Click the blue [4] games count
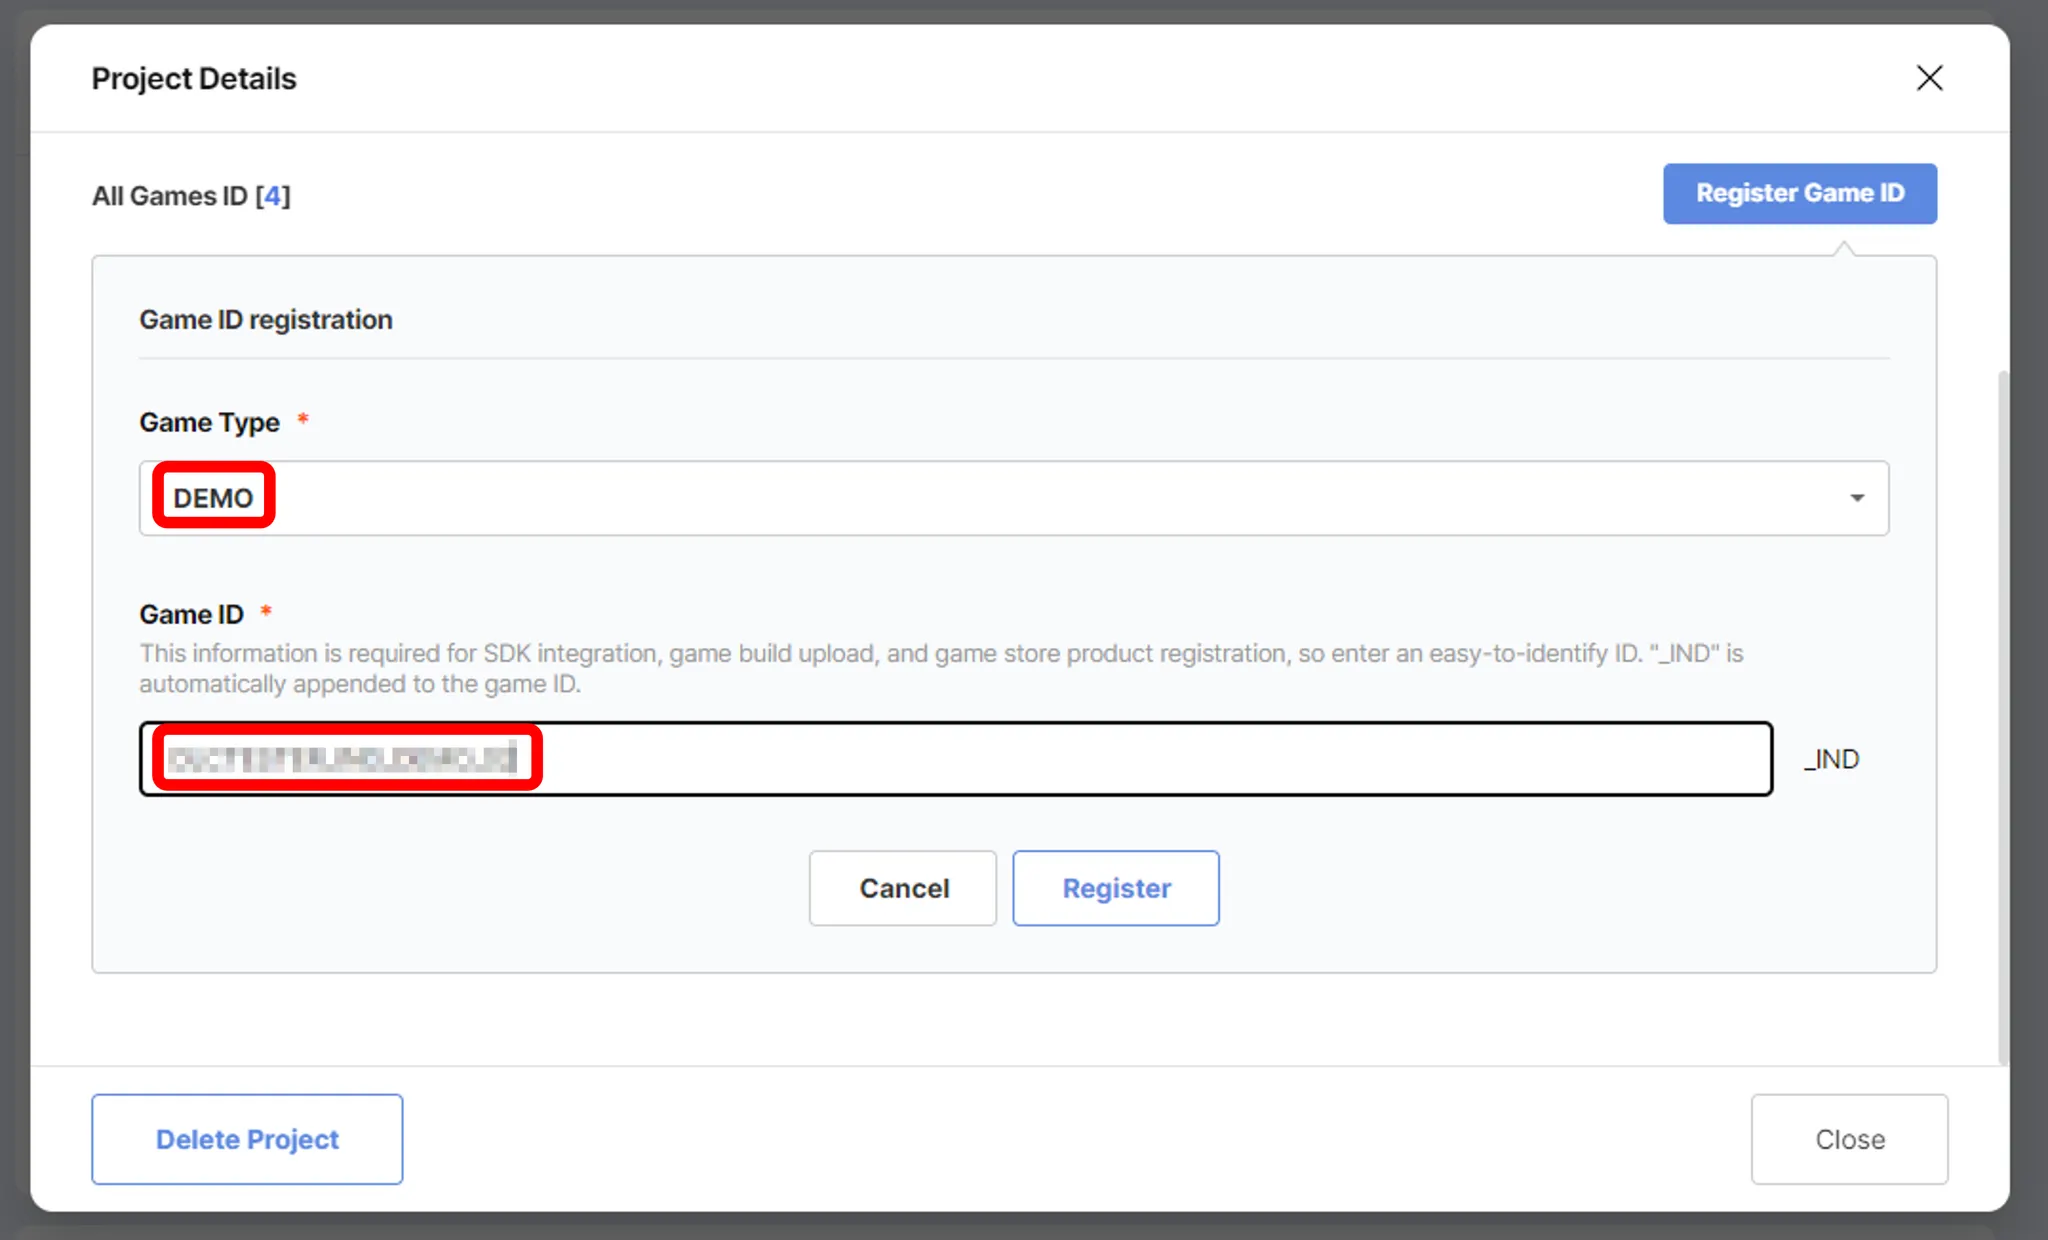The height and width of the screenshot is (1240, 2048). coord(273,196)
